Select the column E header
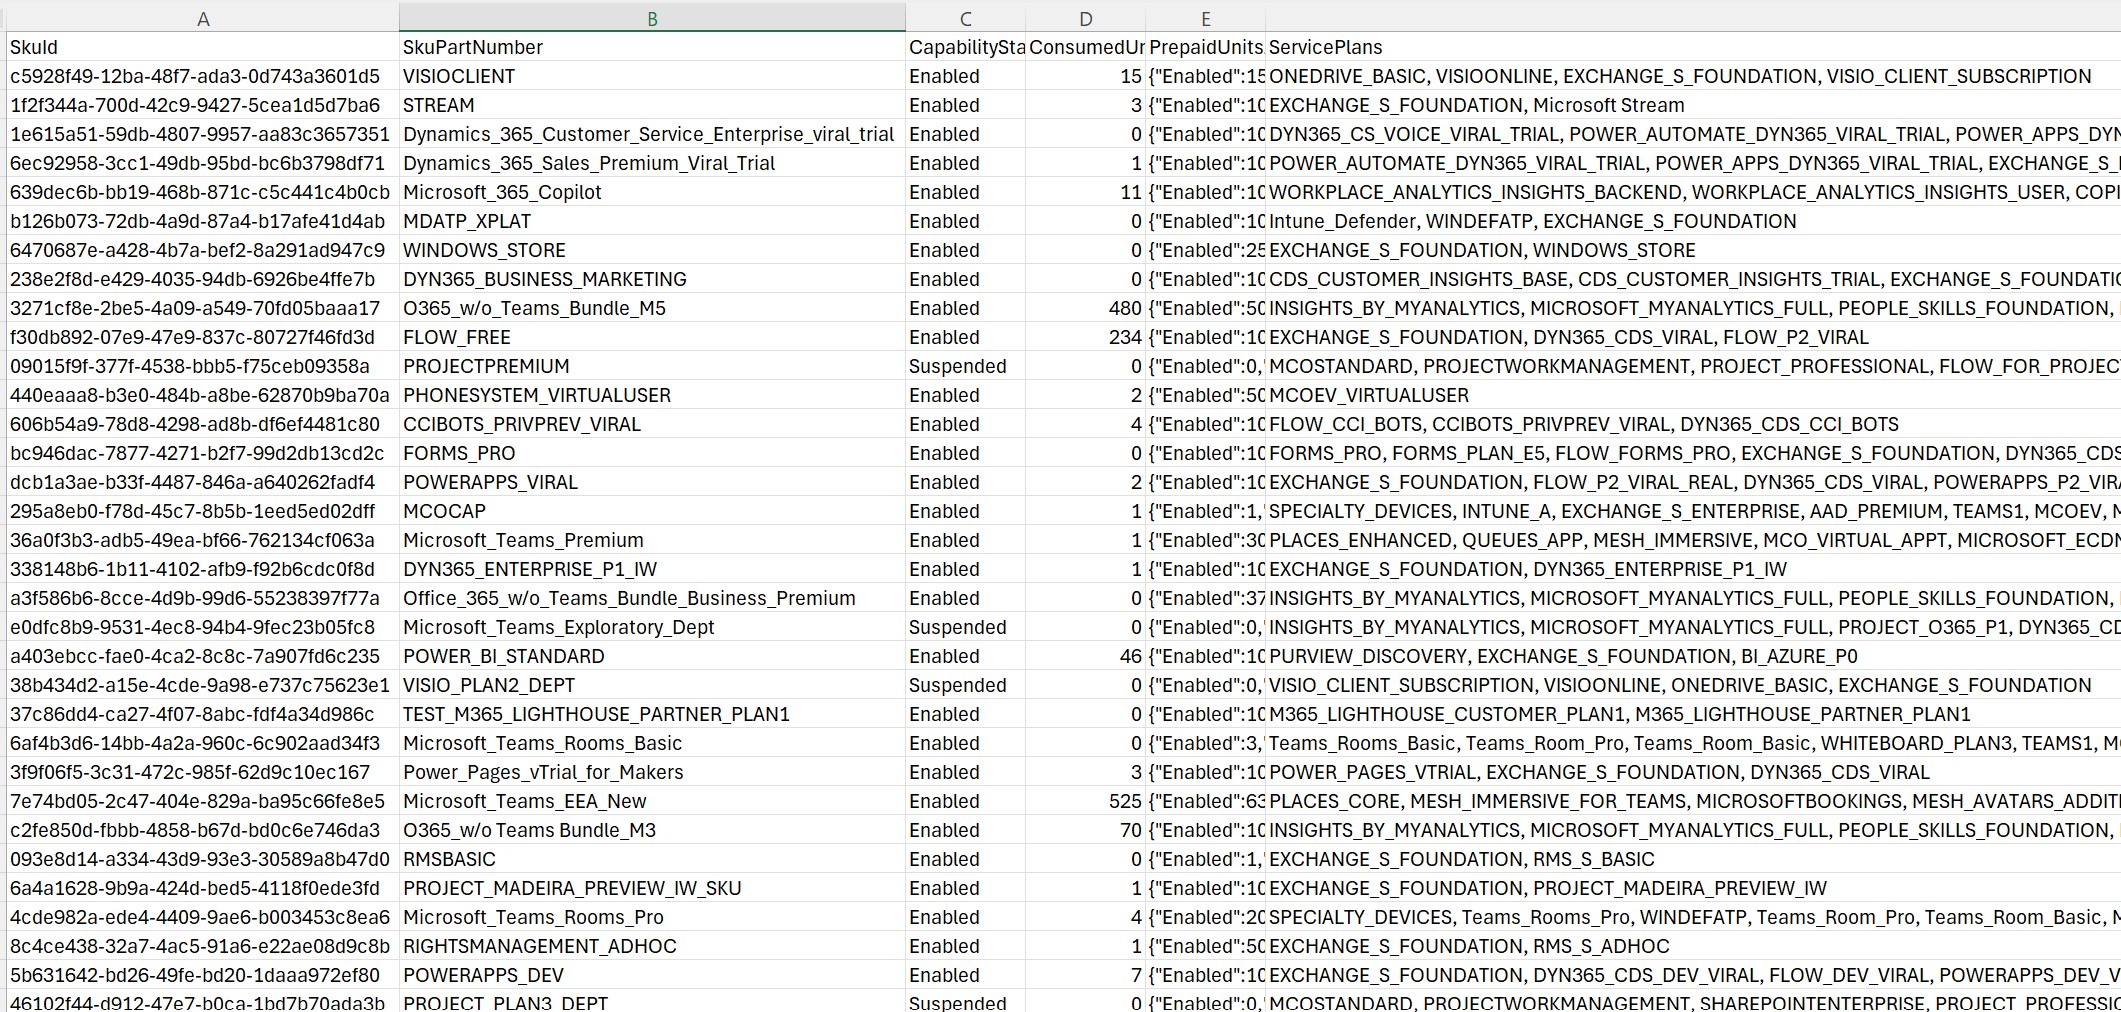The width and height of the screenshot is (2121, 1012). tap(1205, 17)
